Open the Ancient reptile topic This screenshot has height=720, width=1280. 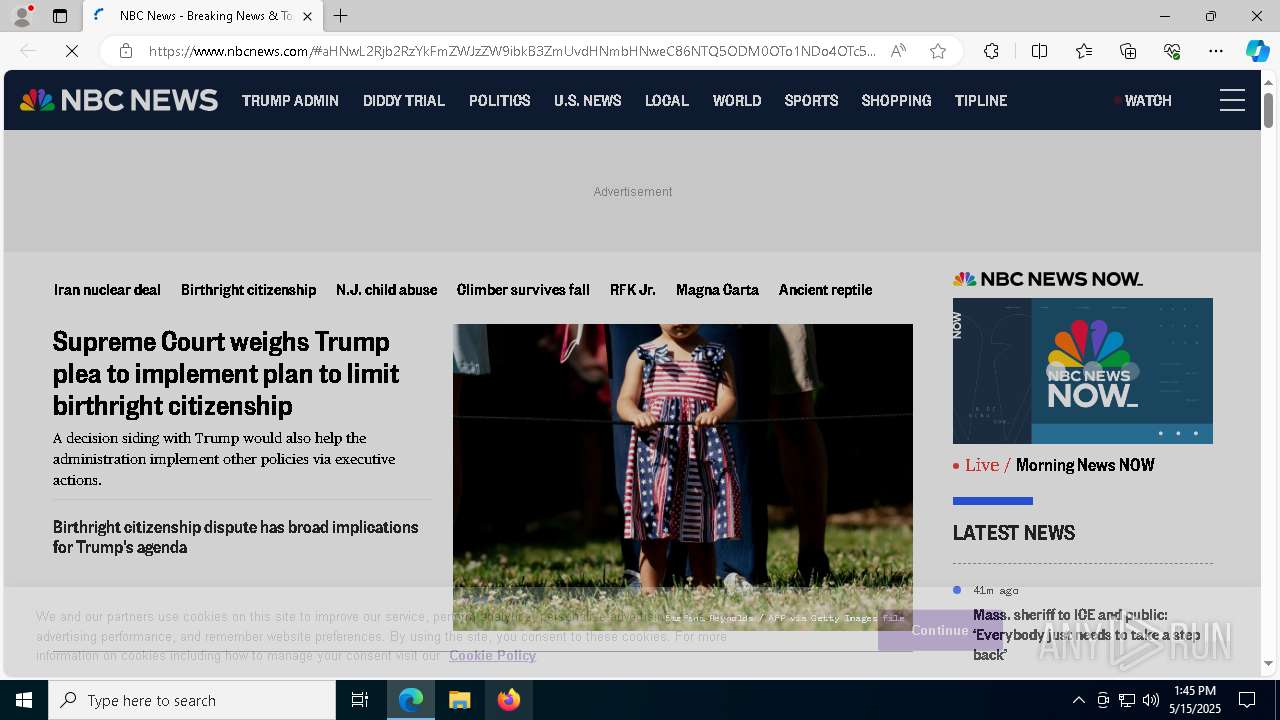tap(825, 289)
